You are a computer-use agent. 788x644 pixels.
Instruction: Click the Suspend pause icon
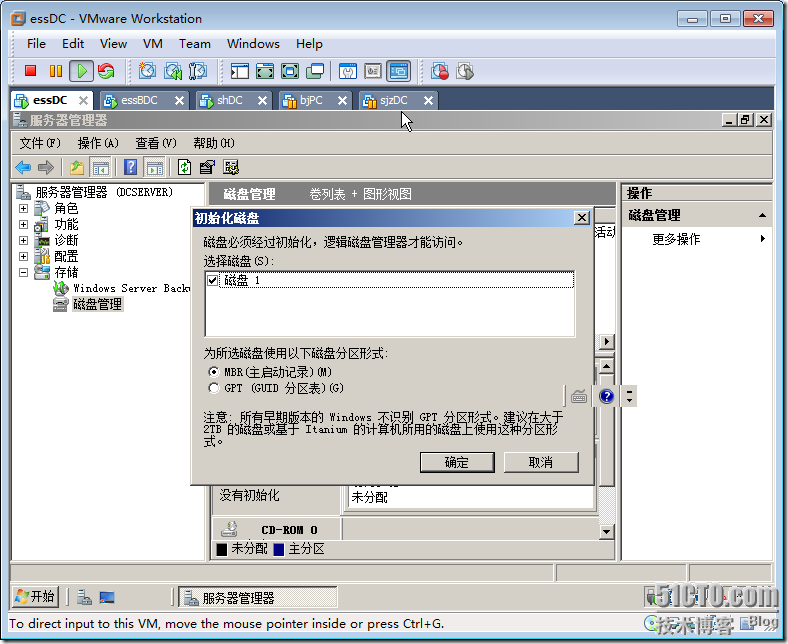(56, 71)
